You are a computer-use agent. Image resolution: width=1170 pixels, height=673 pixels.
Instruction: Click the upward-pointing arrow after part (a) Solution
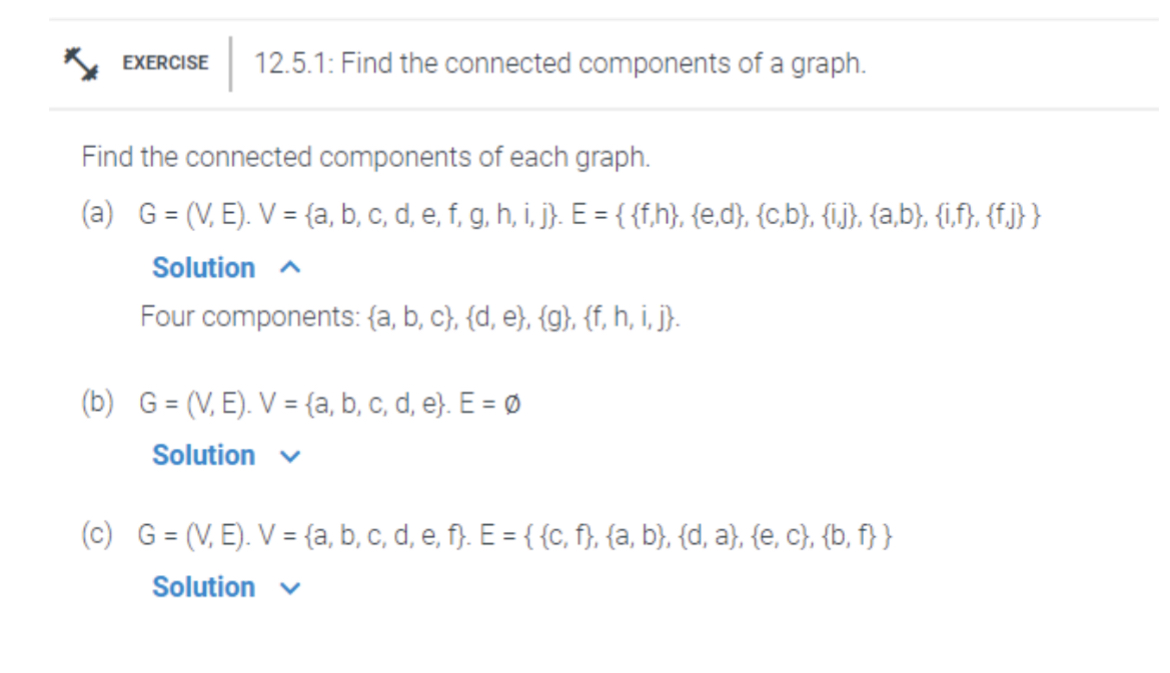(289, 267)
